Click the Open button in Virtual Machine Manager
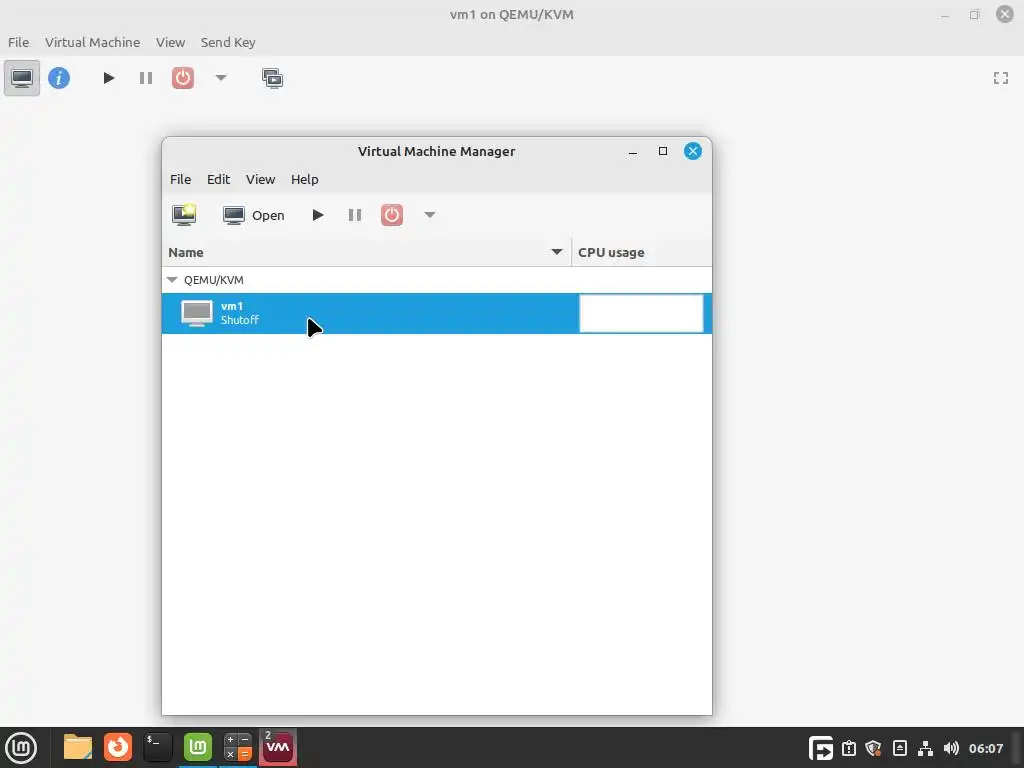 [253, 216]
